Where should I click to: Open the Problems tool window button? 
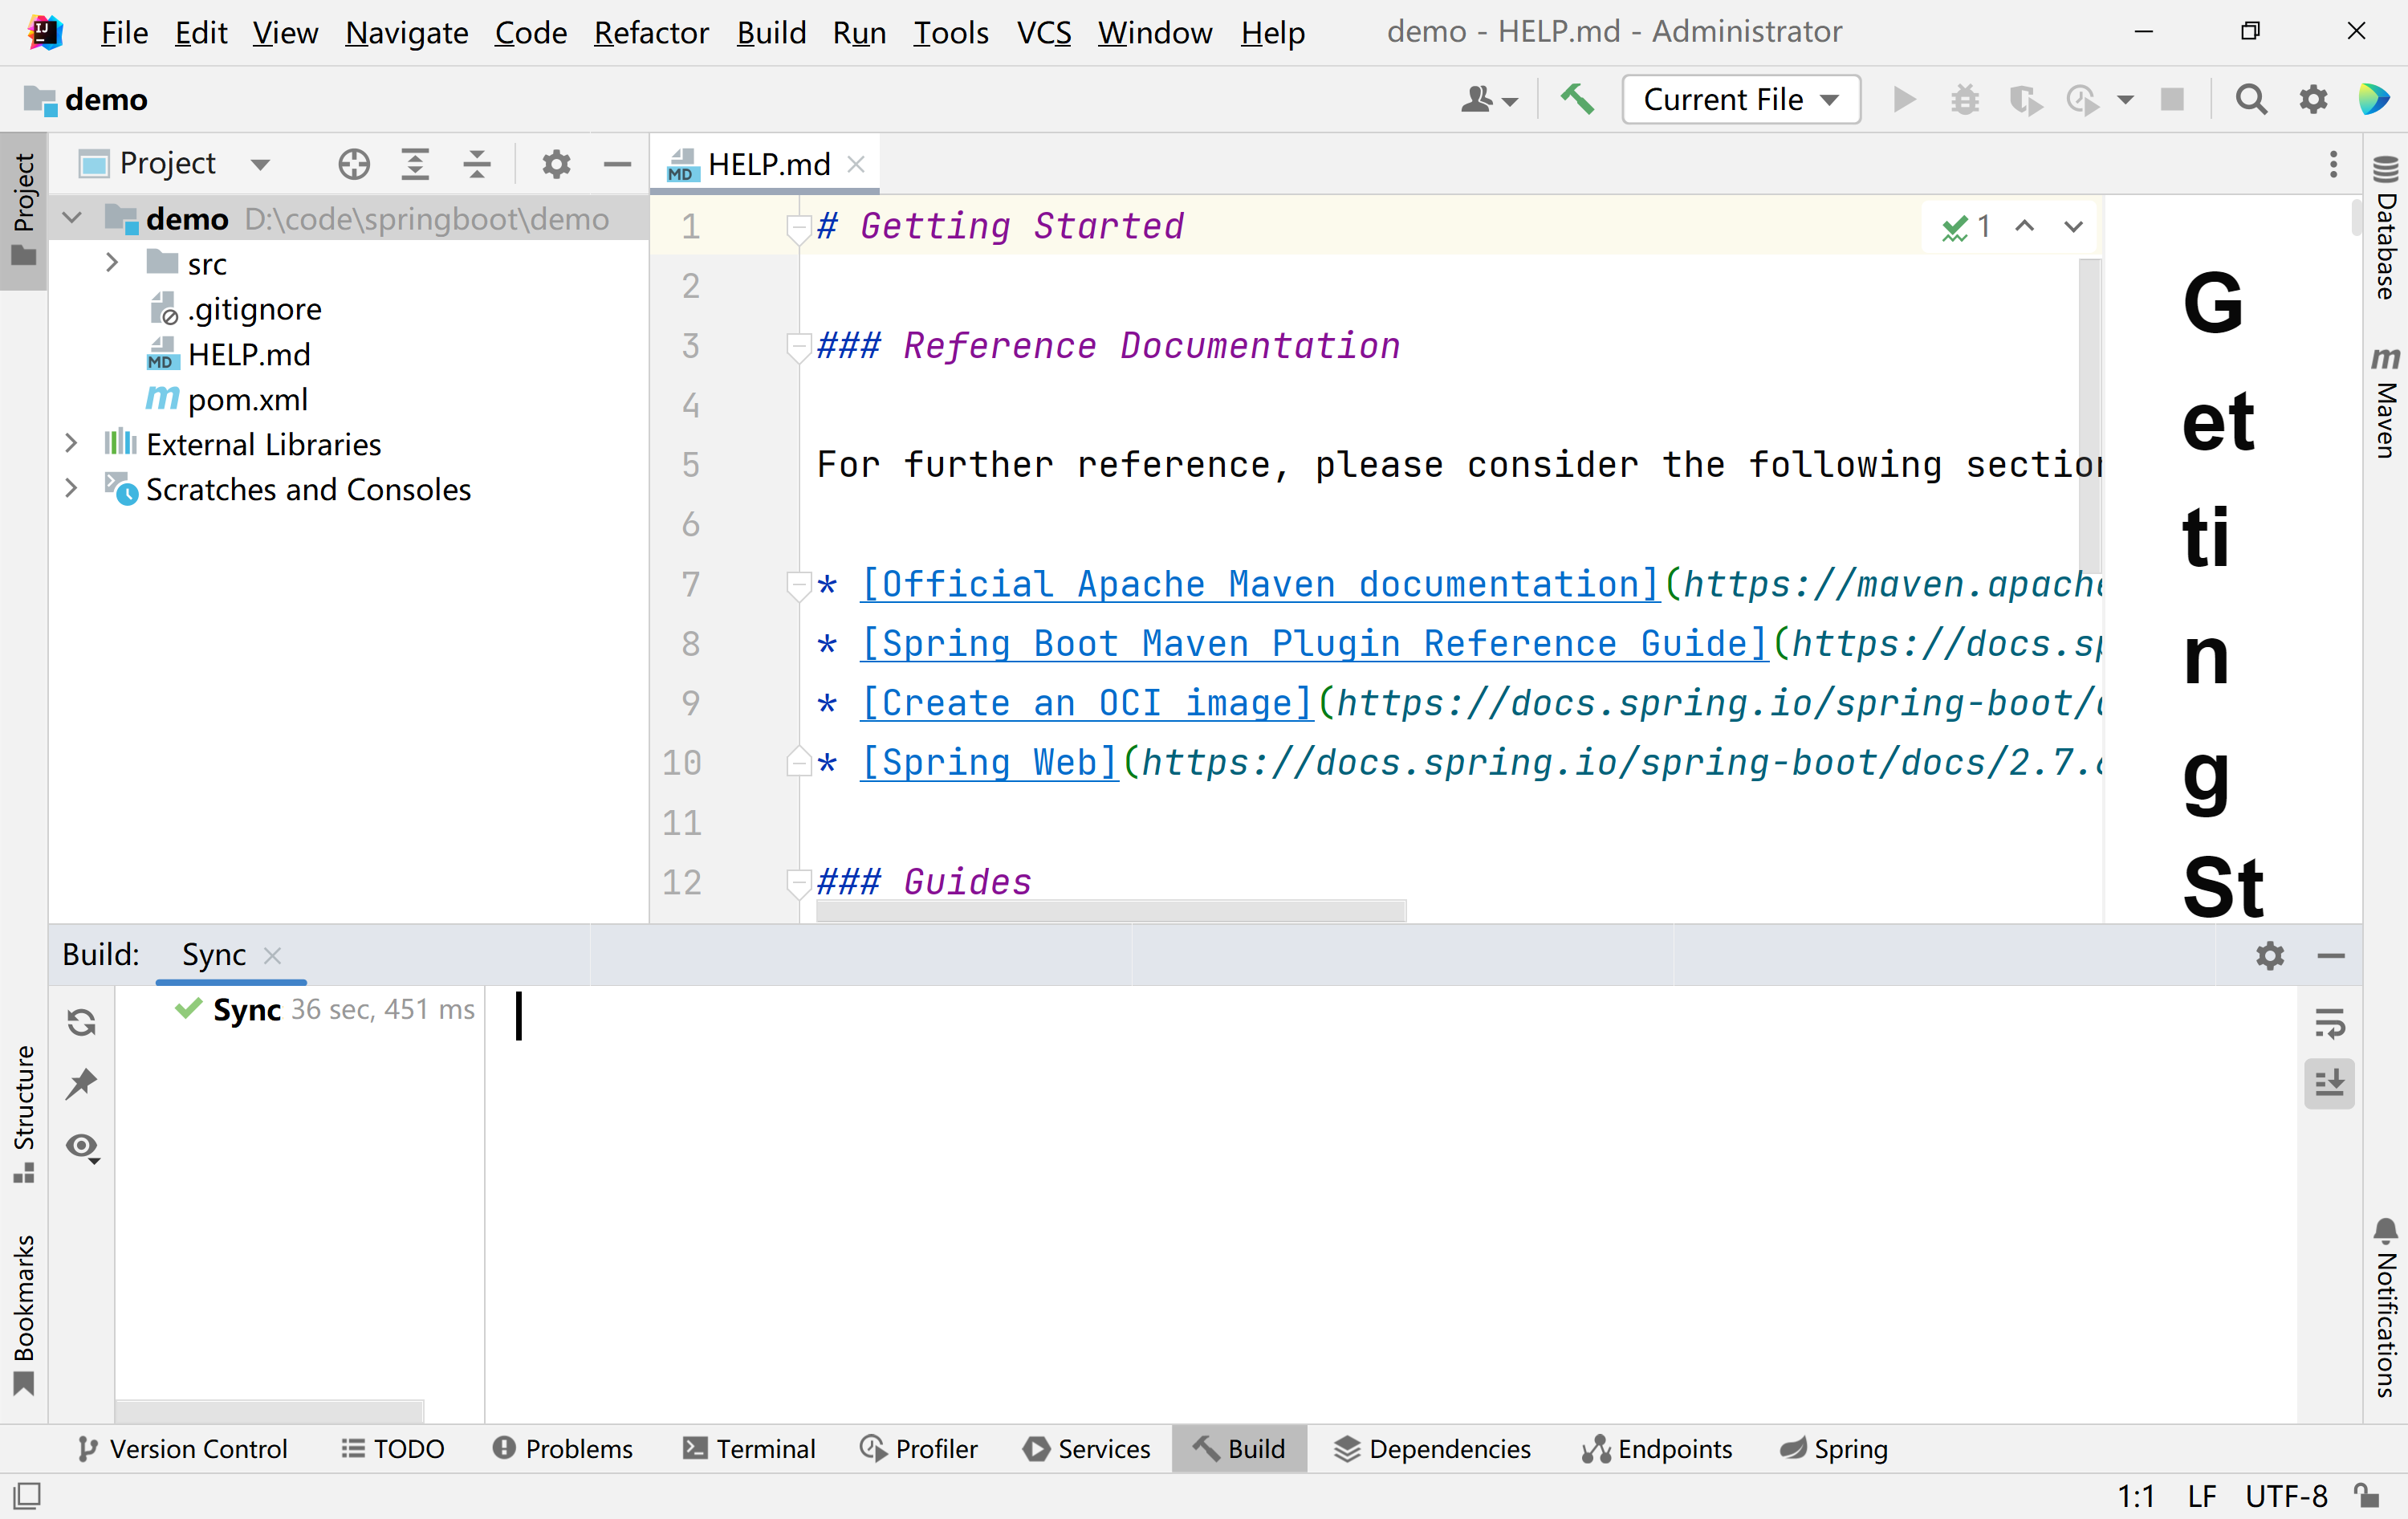(x=563, y=1449)
